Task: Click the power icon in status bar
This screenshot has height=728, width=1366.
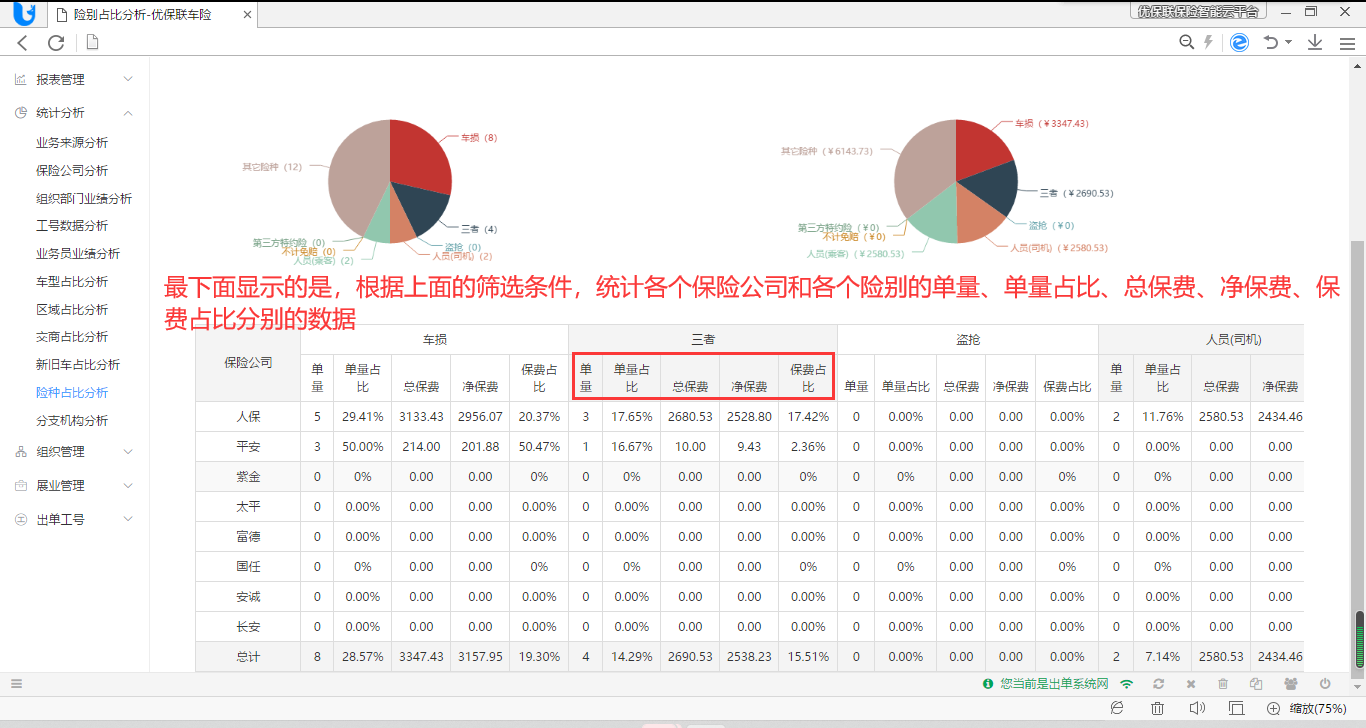Action: (1325, 684)
